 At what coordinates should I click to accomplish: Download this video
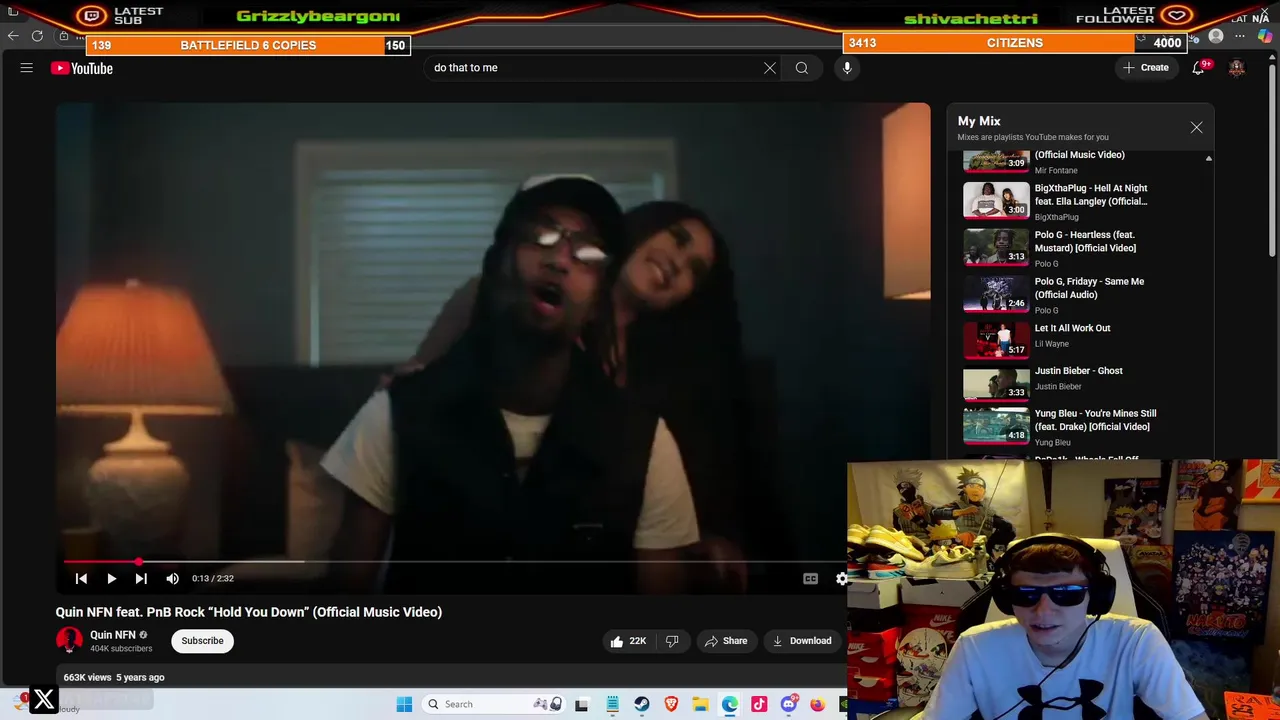(x=802, y=641)
